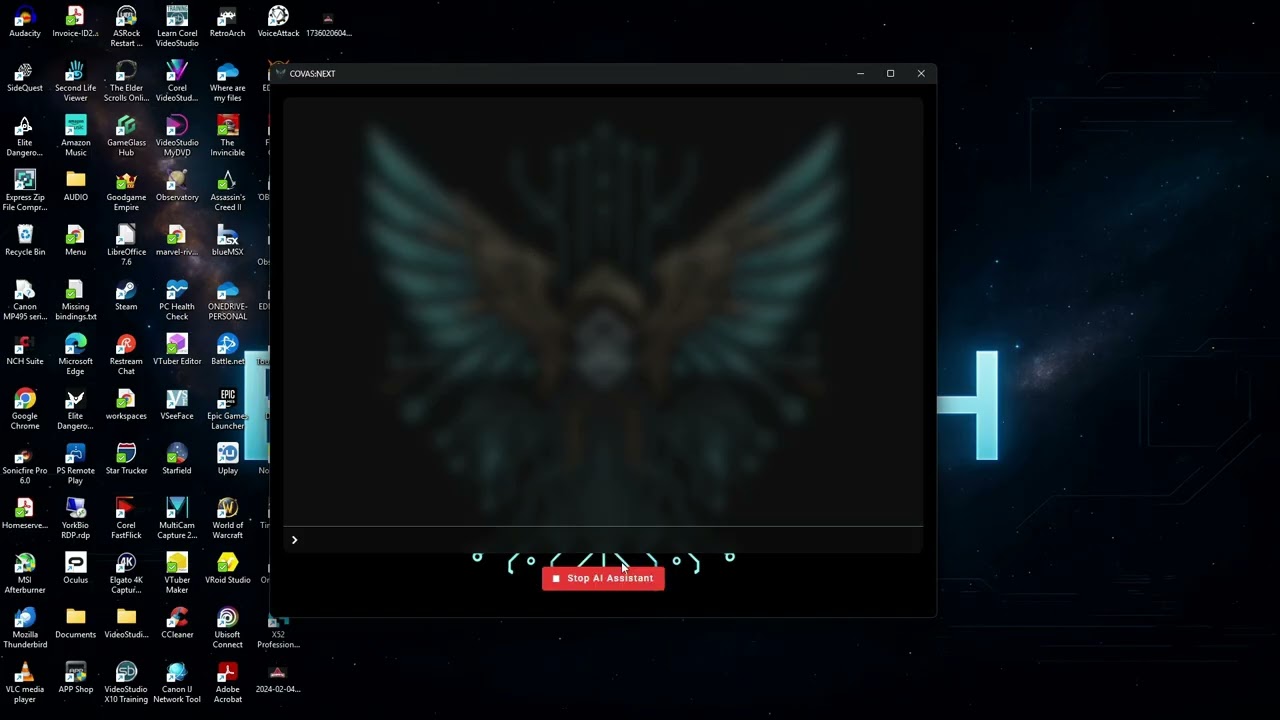
Task: Select the Canon IJ Network Tool icon
Action: click(x=177, y=683)
